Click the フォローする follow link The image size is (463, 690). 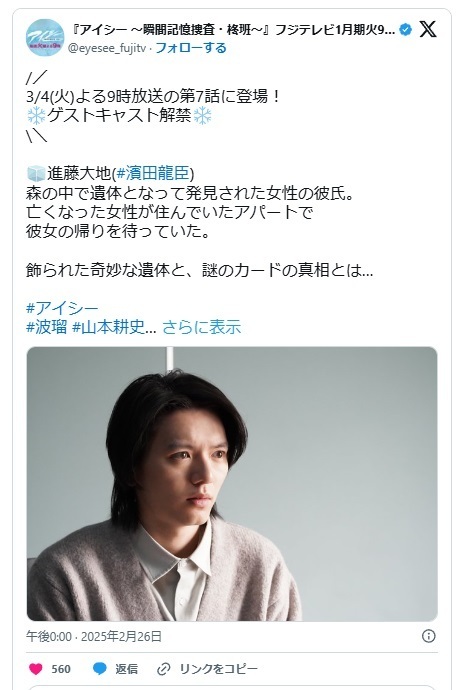coord(191,48)
